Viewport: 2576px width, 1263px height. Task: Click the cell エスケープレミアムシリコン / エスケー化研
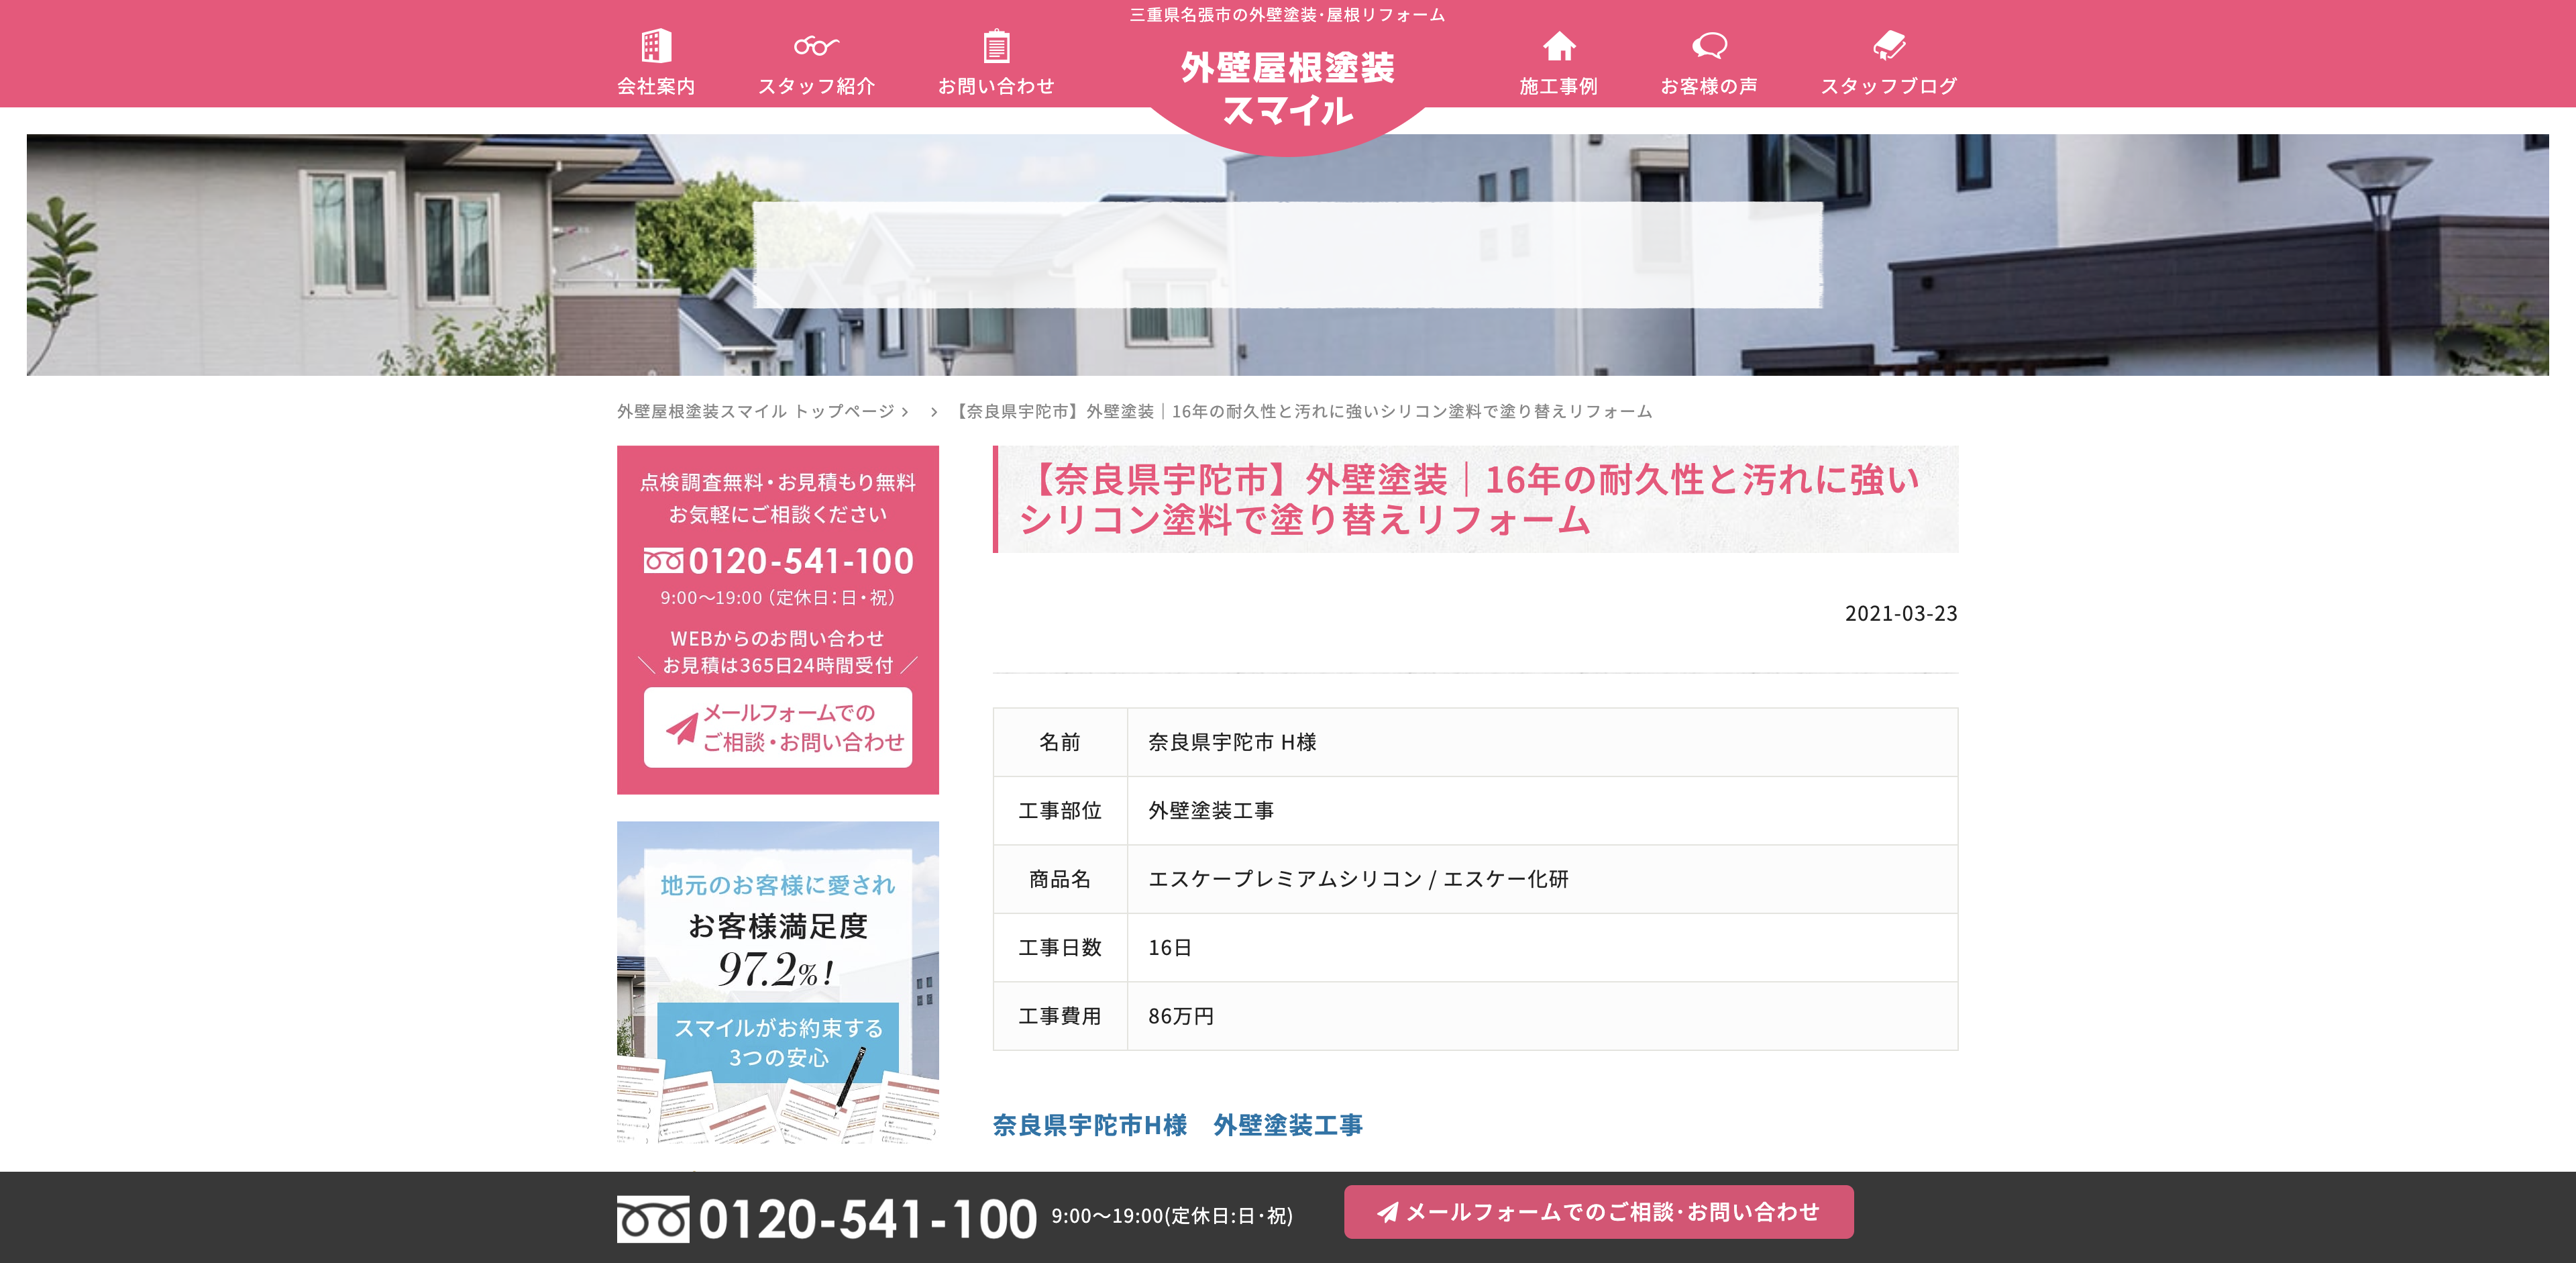point(1542,879)
